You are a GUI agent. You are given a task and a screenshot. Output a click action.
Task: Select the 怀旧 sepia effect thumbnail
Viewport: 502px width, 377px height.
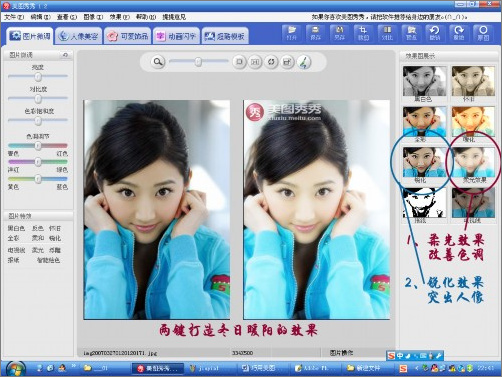click(x=473, y=81)
